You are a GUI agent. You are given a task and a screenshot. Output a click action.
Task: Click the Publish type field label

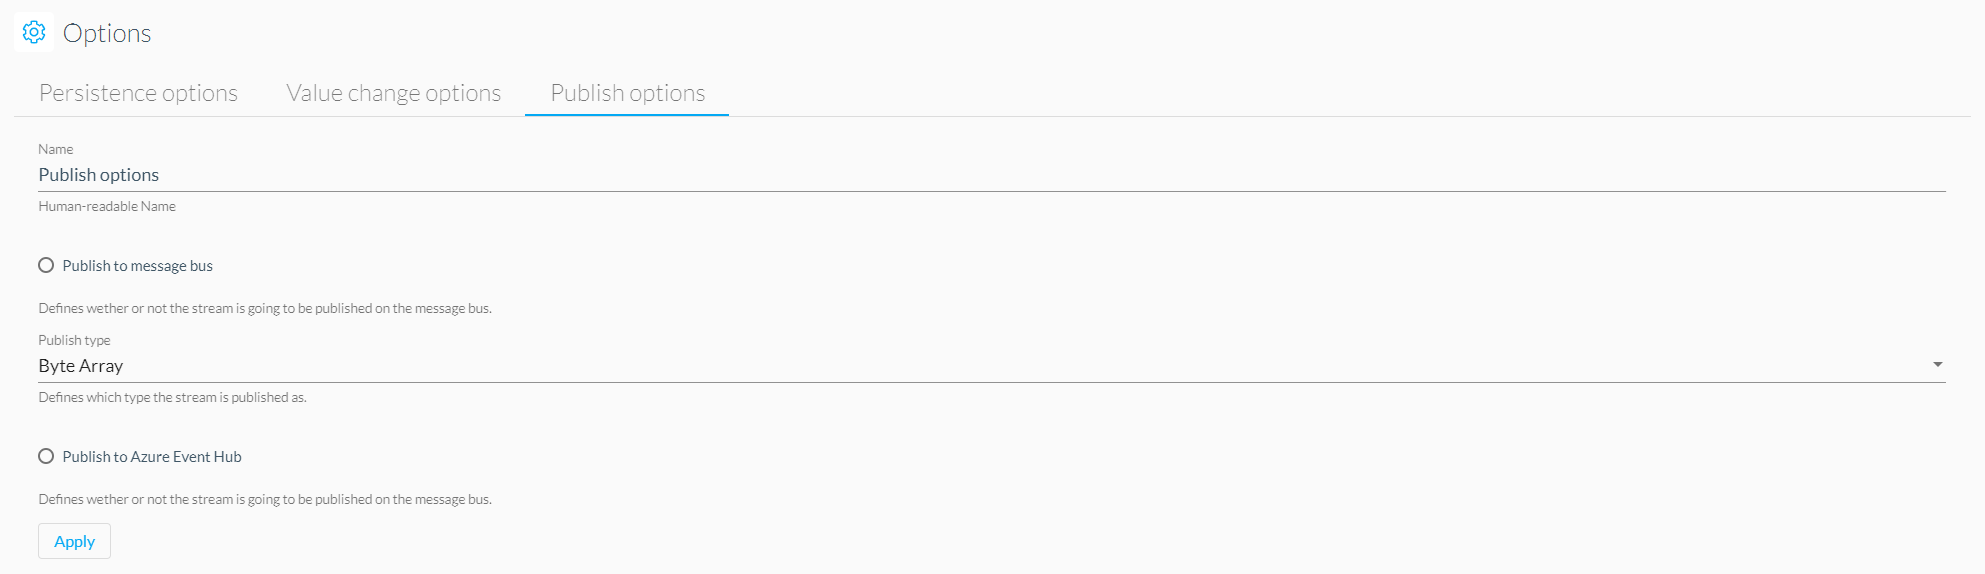pos(74,340)
